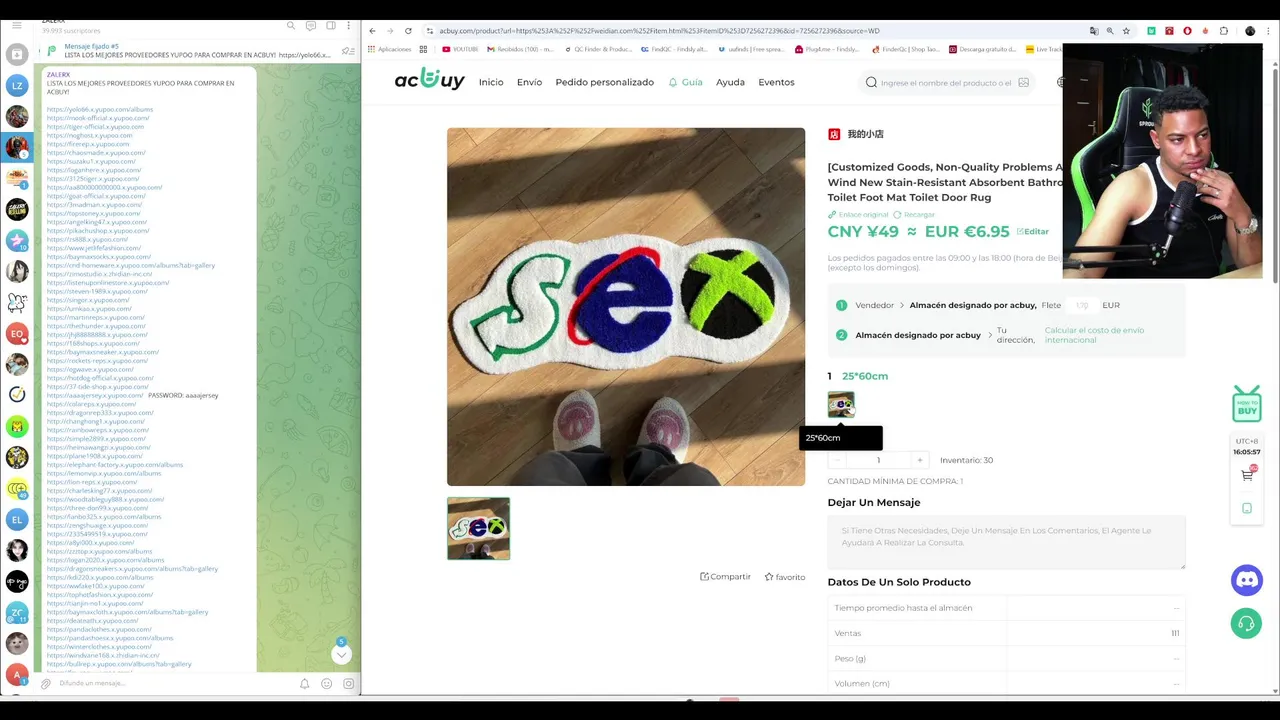Click the Recargar link
The height and width of the screenshot is (720, 1280).
tap(914, 215)
